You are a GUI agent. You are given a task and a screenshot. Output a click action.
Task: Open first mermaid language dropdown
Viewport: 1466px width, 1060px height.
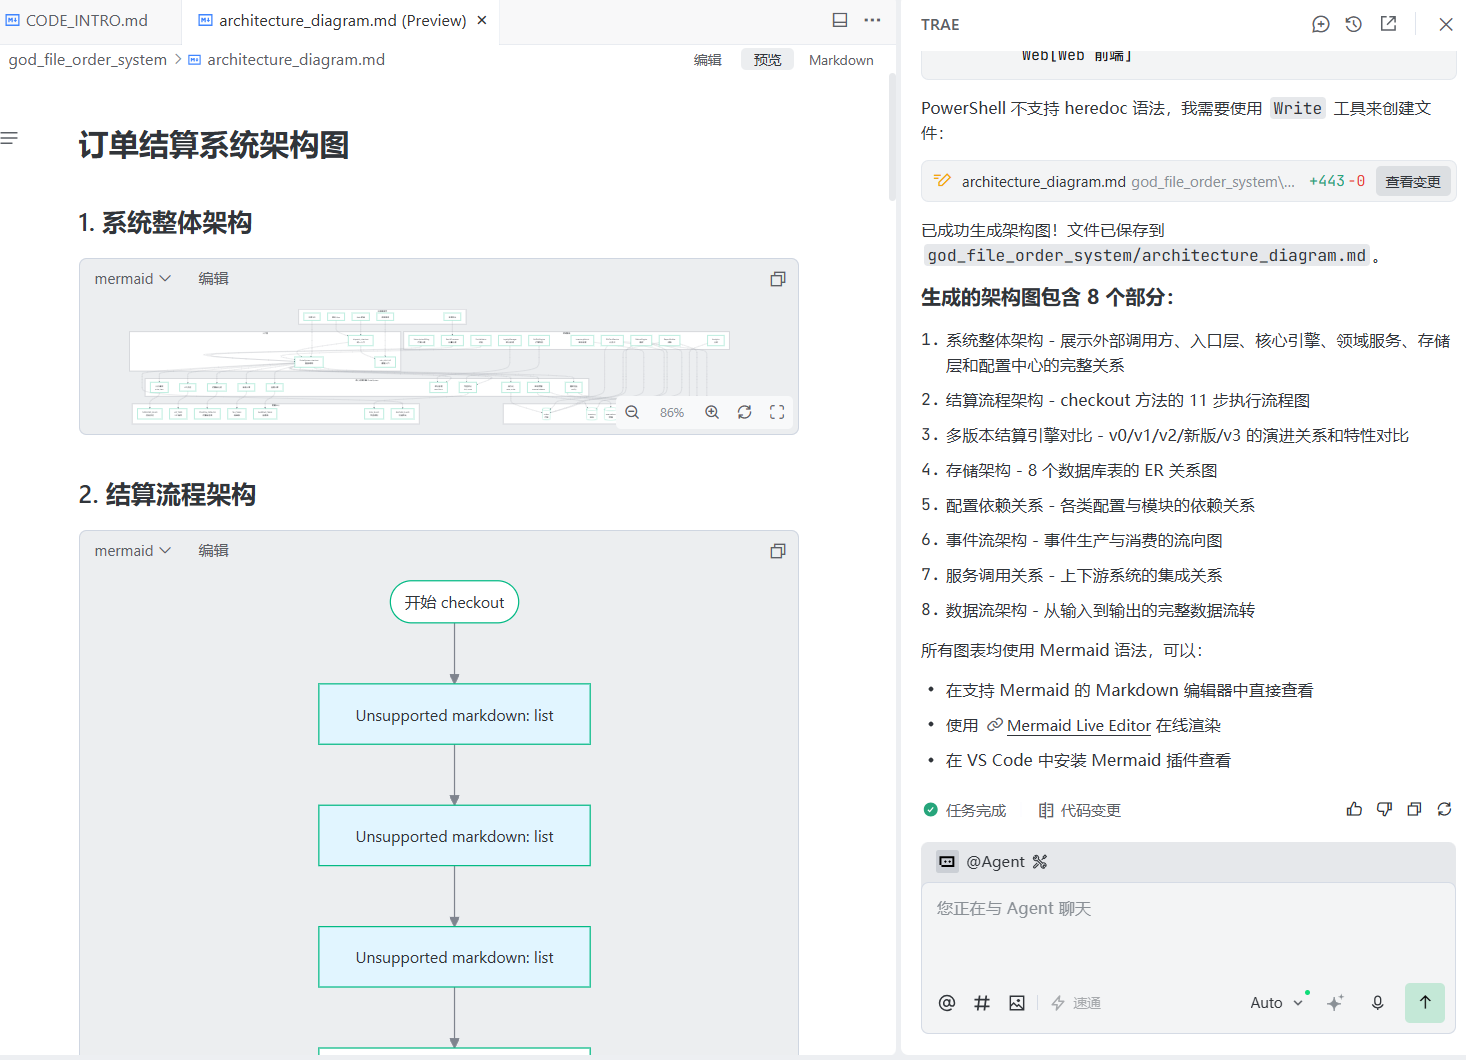[x=133, y=279]
